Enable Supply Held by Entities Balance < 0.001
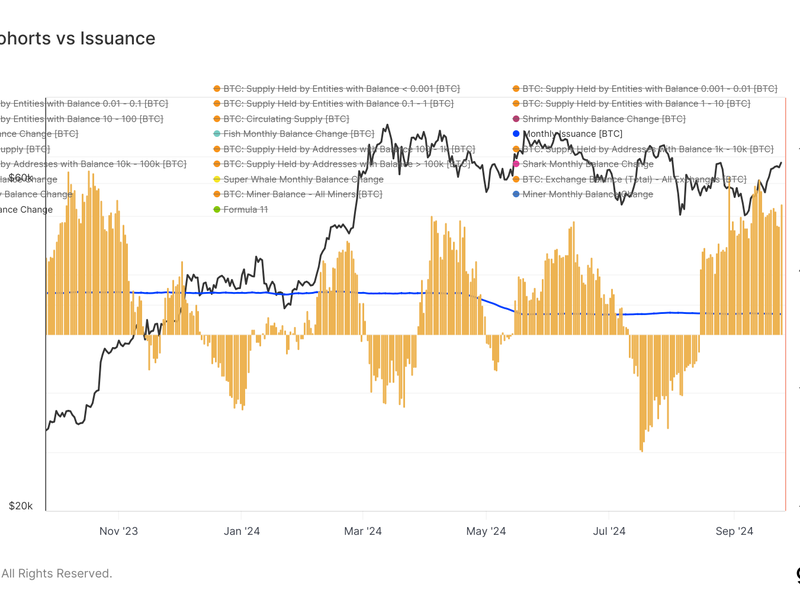This screenshot has width=800, height=600. pyautogui.click(x=340, y=89)
